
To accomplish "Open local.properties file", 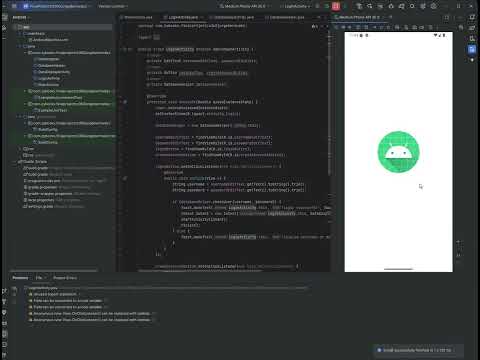I will click(39, 200).
